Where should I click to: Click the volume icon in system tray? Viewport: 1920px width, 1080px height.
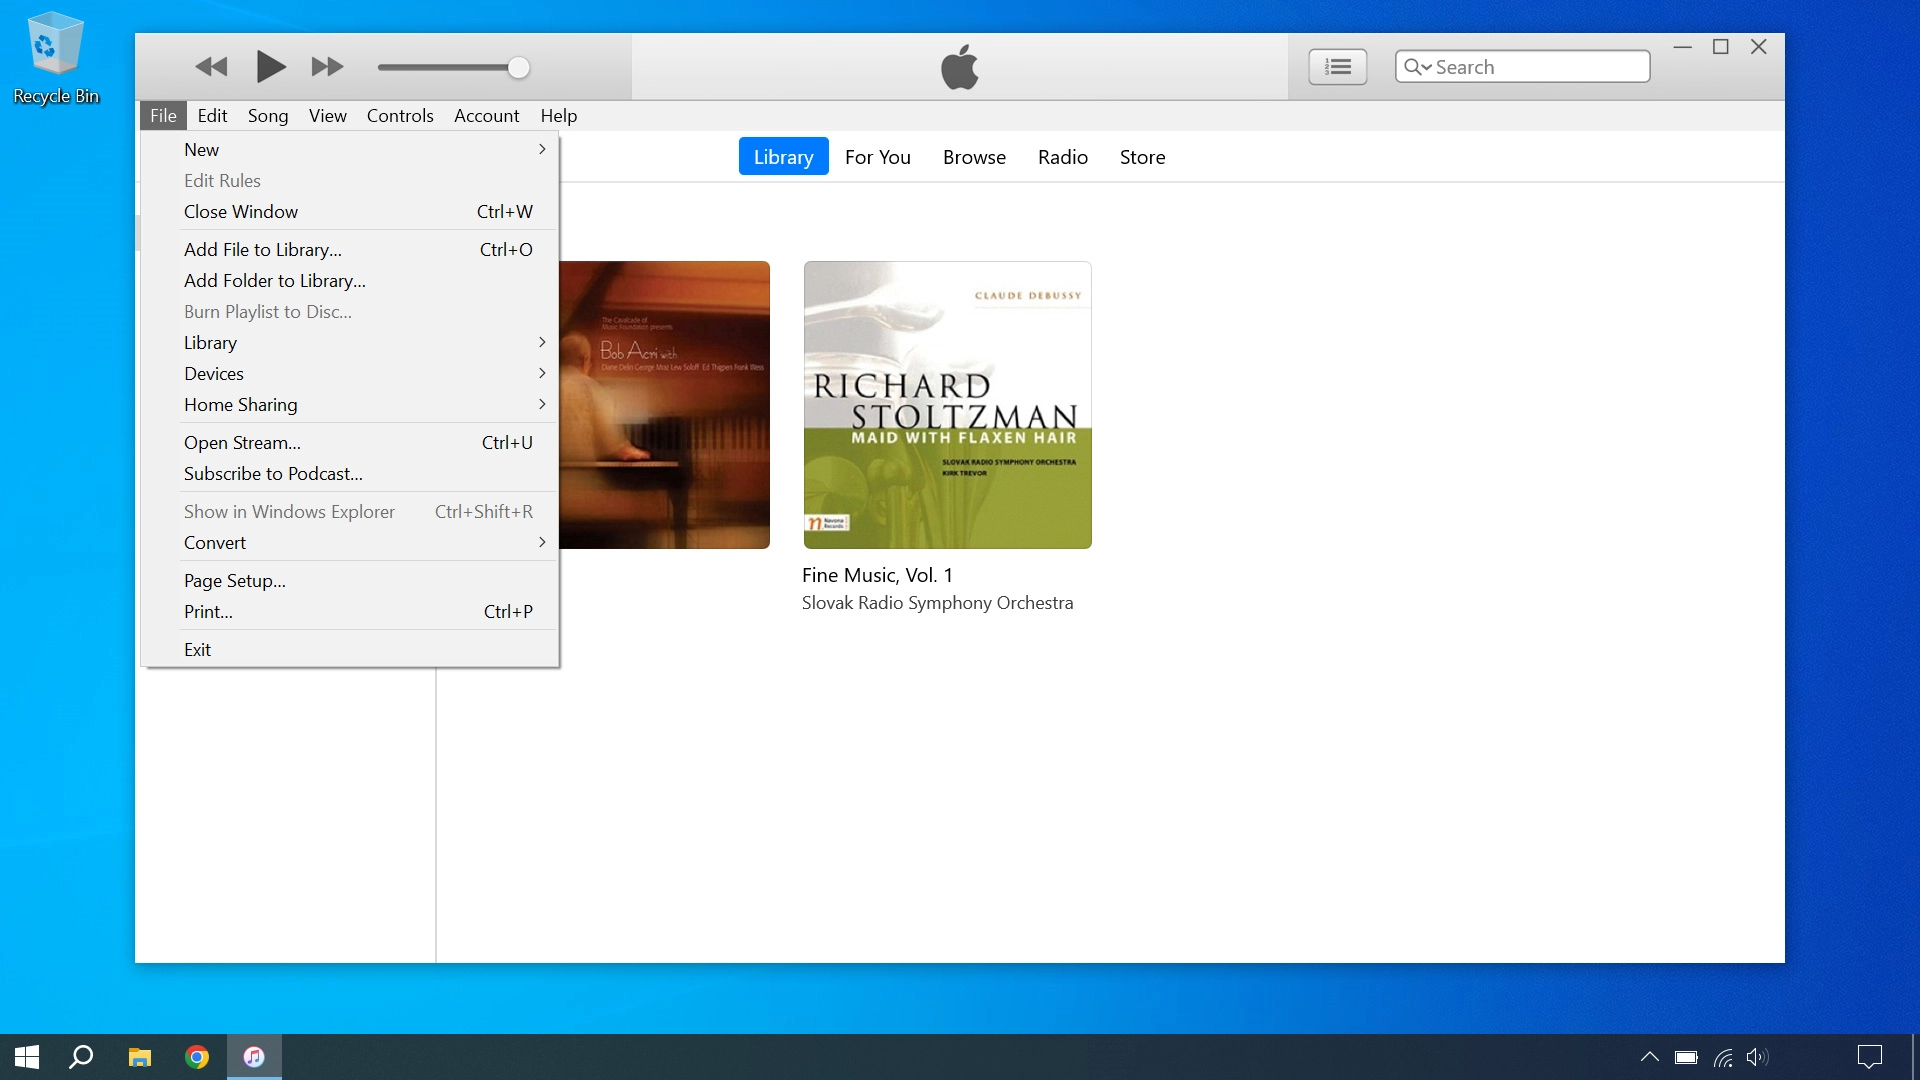(1757, 1057)
